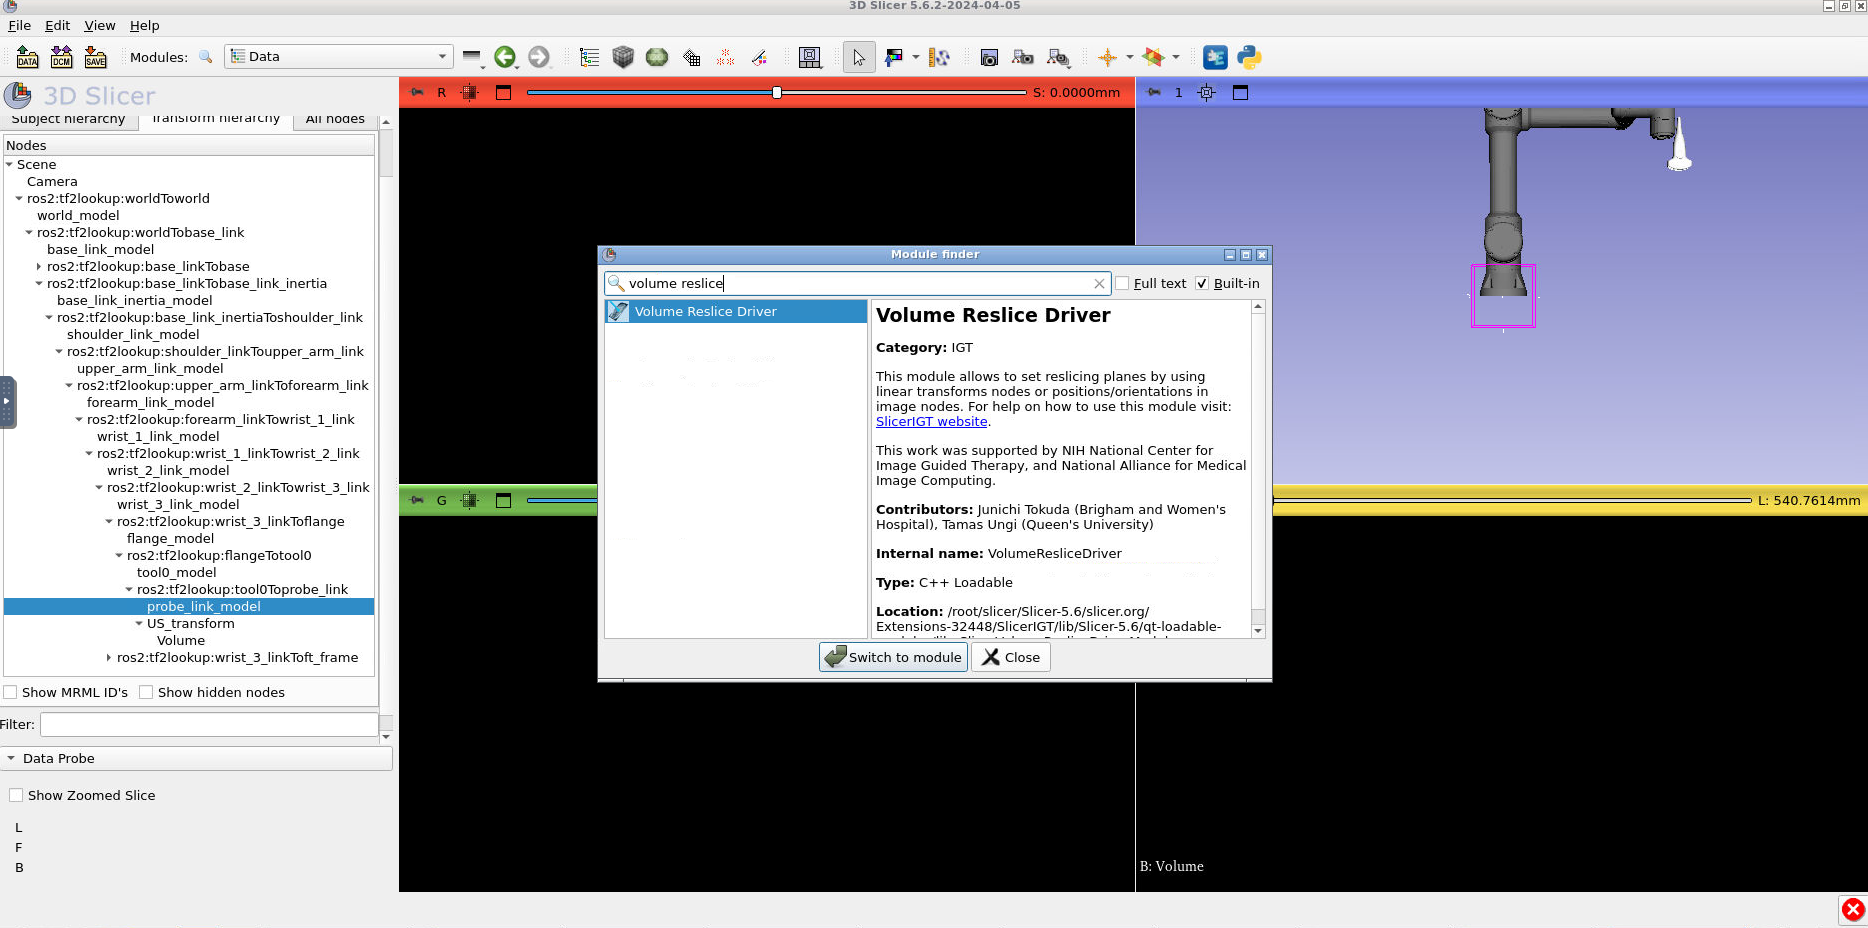Select the mouse pointer mode tool

pos(859,57)
